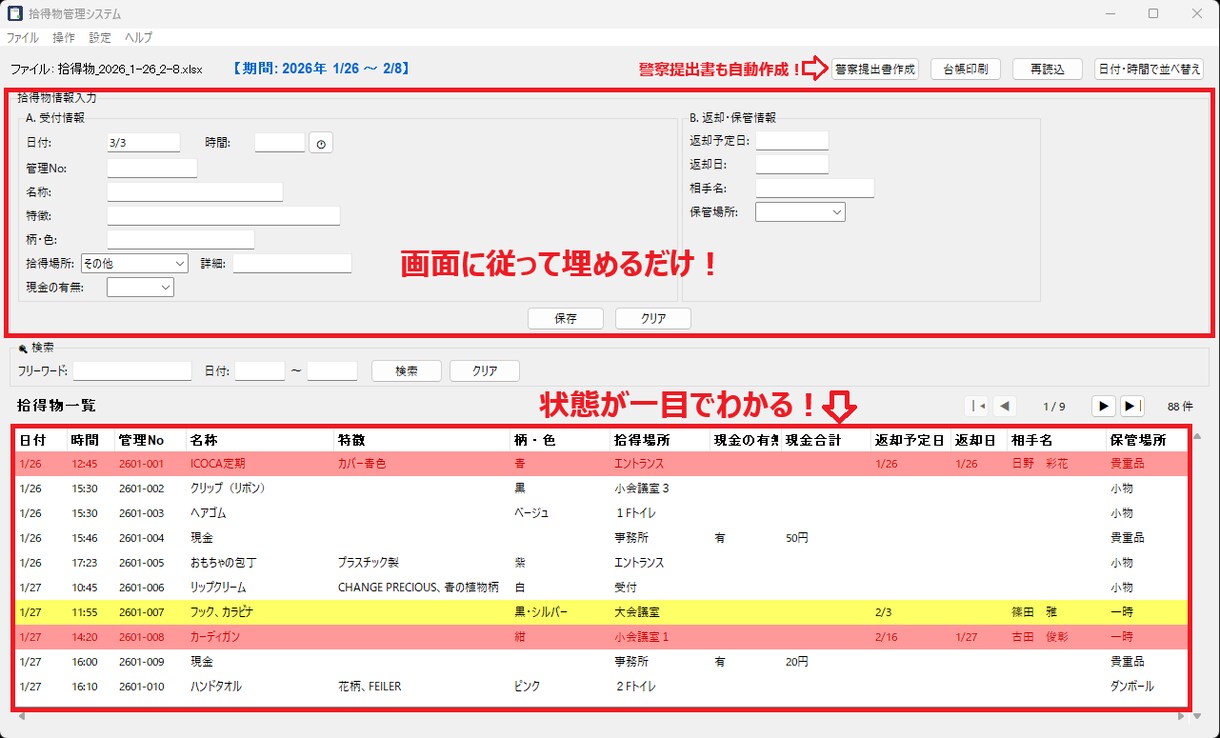Click the 柄・色 input field
This screenshot has width=1220, height=738.
pyautogui.click(x=180, y=240)
